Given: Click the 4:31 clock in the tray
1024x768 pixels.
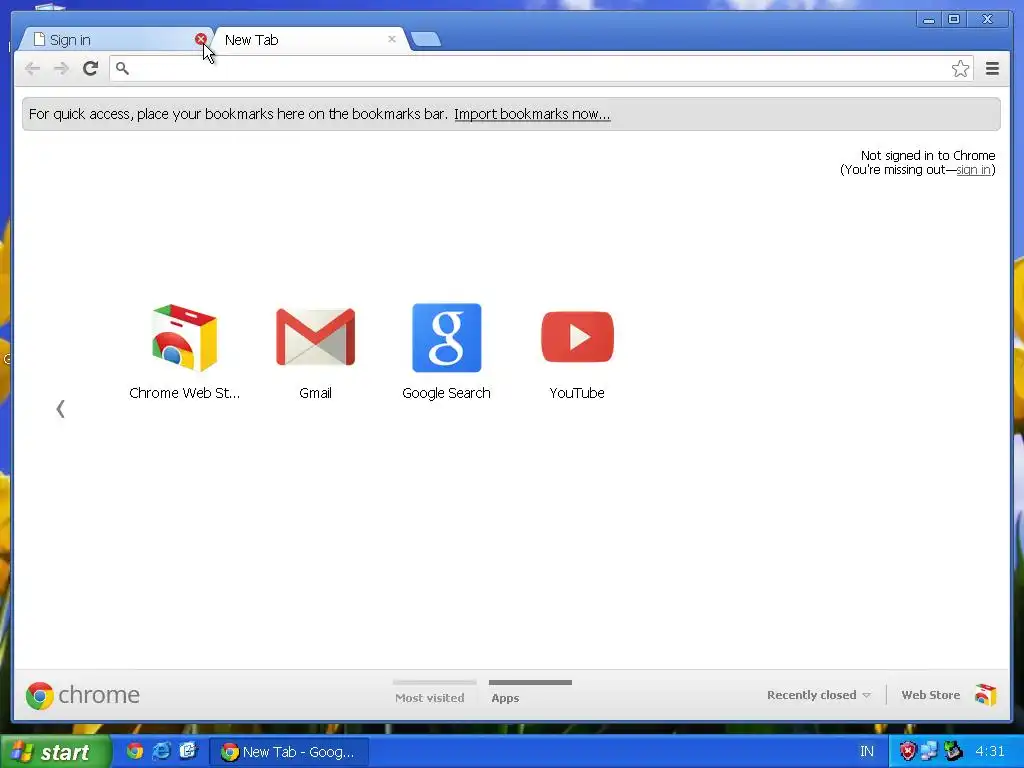Looking at the screenshot, I should tap(989, 752).
